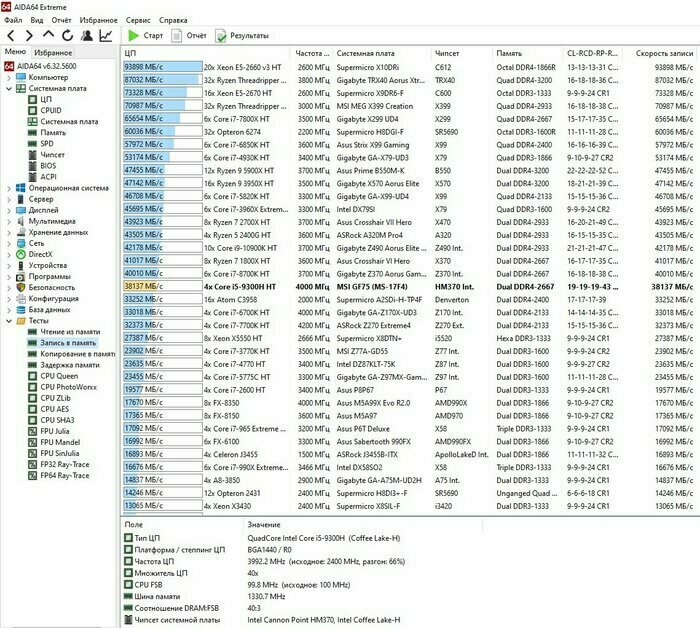Expand the Компьютер tree node
The width and height of the screenshot is (700, 628).
9,77
